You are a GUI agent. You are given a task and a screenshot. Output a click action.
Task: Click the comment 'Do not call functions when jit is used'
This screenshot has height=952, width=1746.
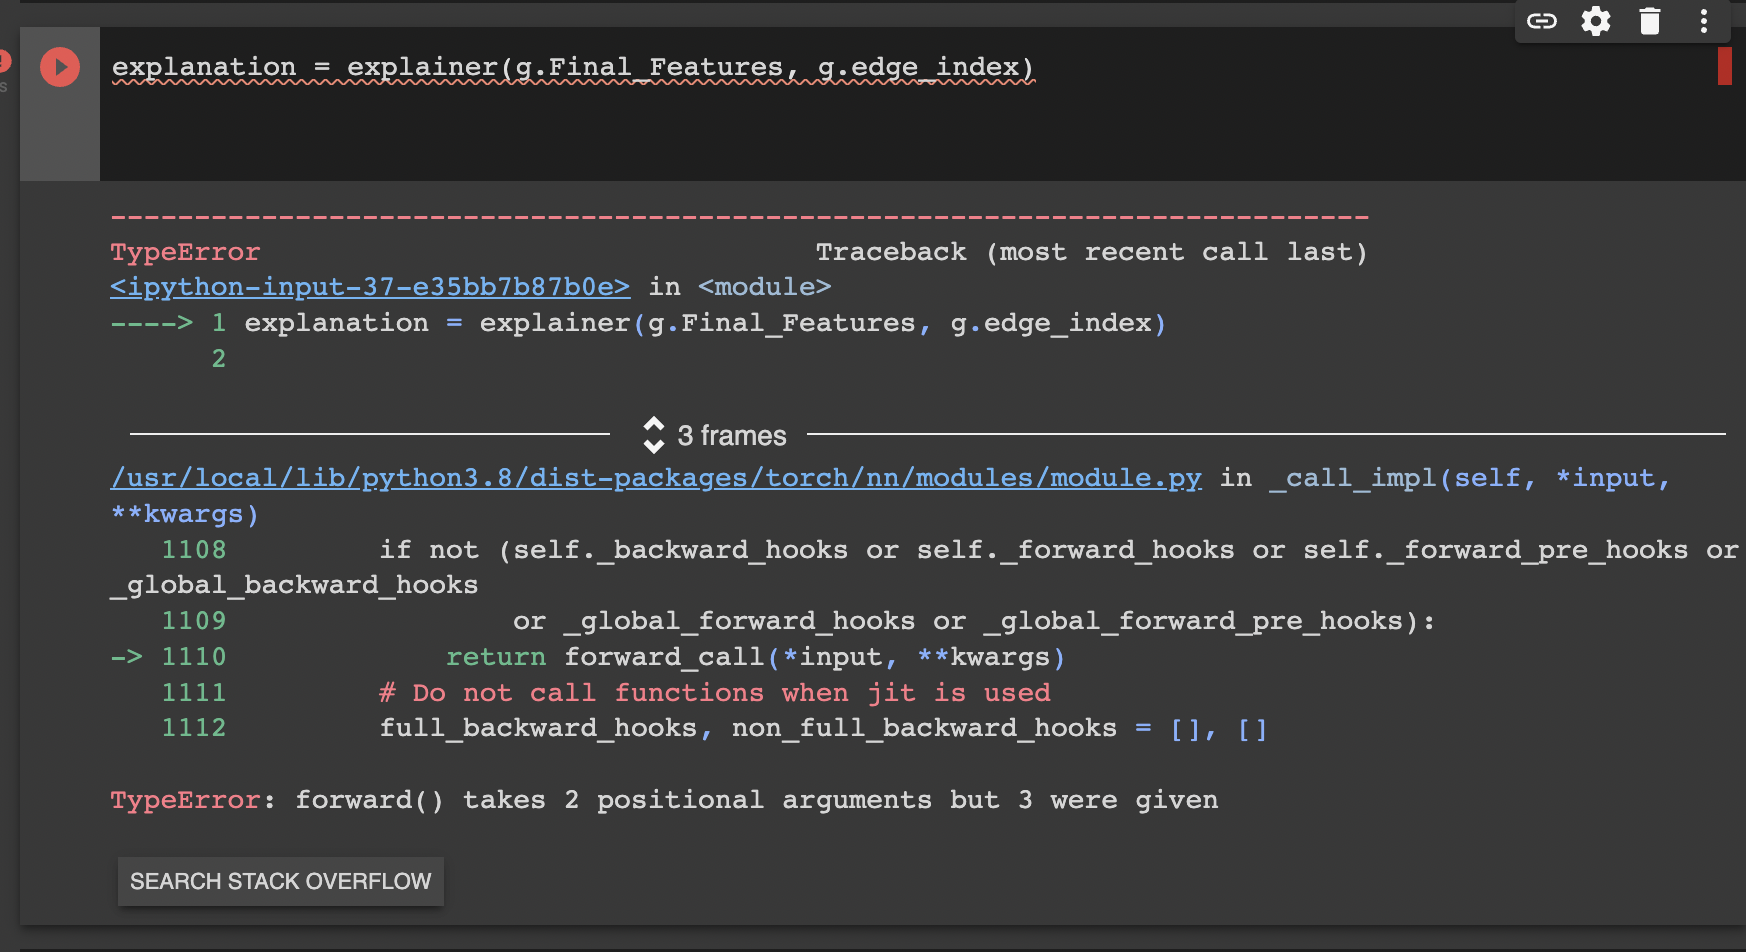coord(715,693)
